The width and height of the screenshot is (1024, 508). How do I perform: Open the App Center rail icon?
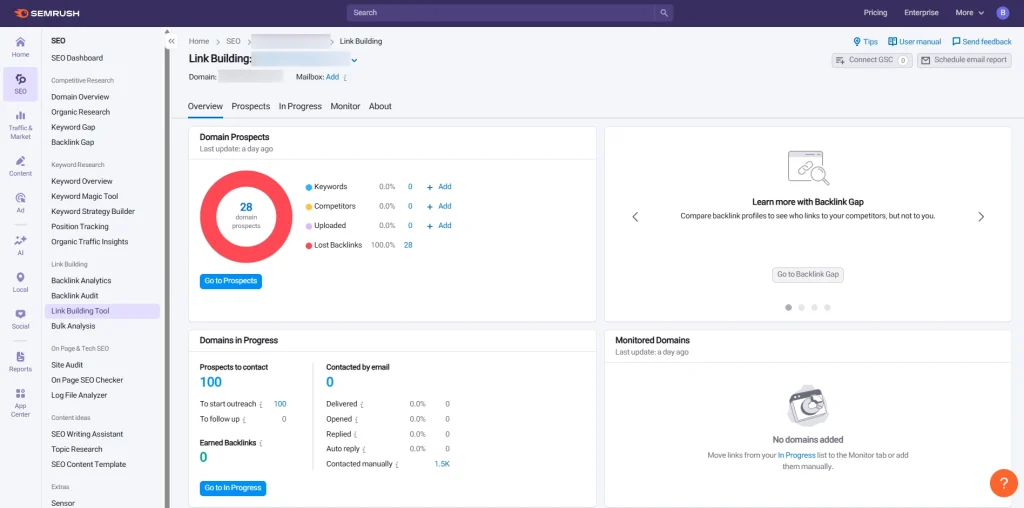pyautogui.click(x=20, y=402)
